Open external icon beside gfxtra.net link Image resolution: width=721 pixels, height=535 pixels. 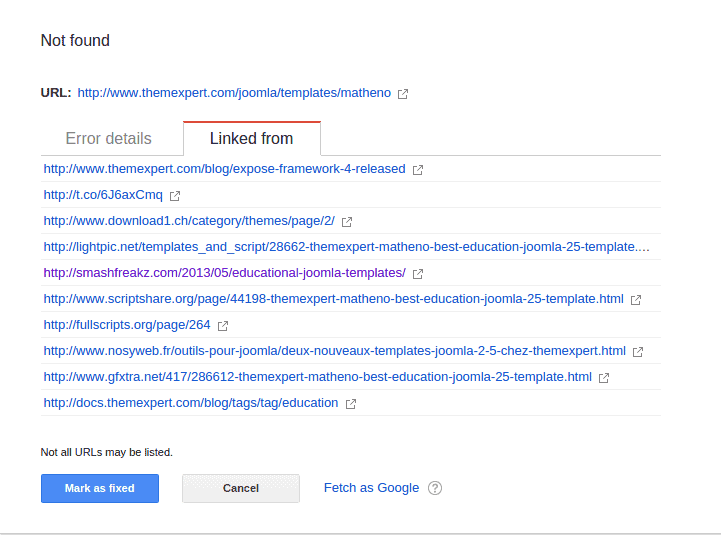click(x=603, y=378)
